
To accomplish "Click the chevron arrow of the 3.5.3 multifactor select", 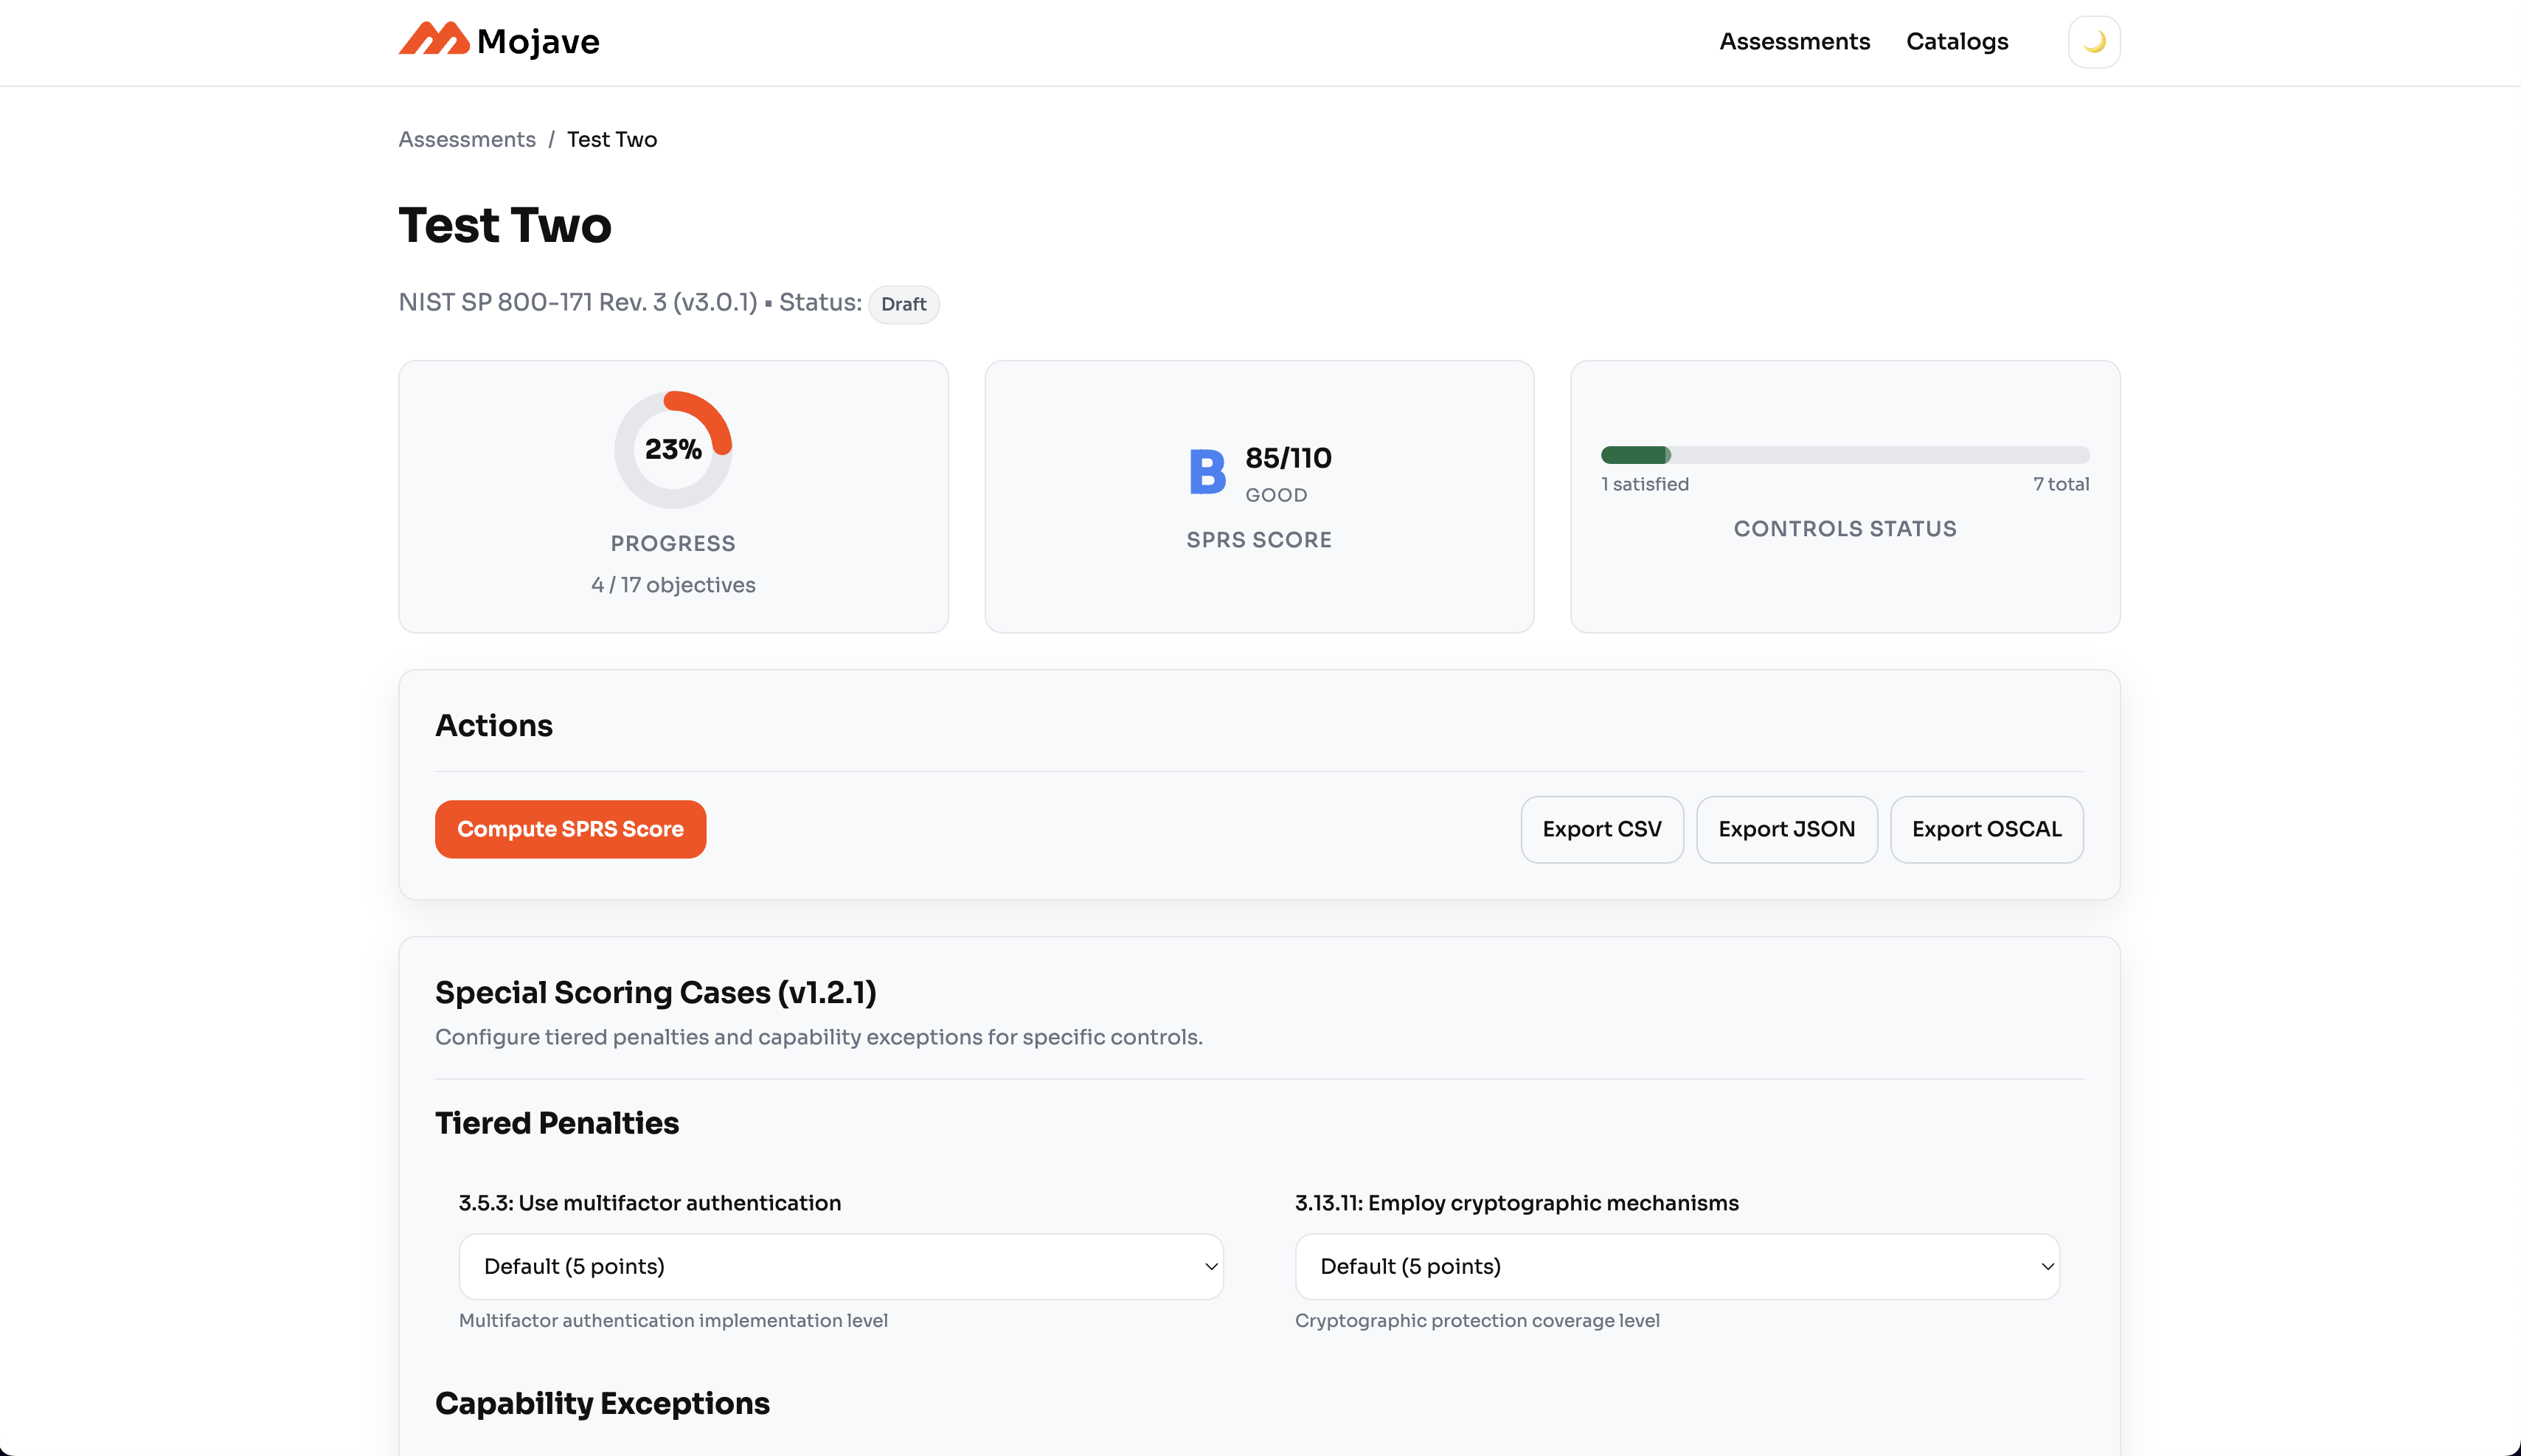I will [x=1210, y=1266].
